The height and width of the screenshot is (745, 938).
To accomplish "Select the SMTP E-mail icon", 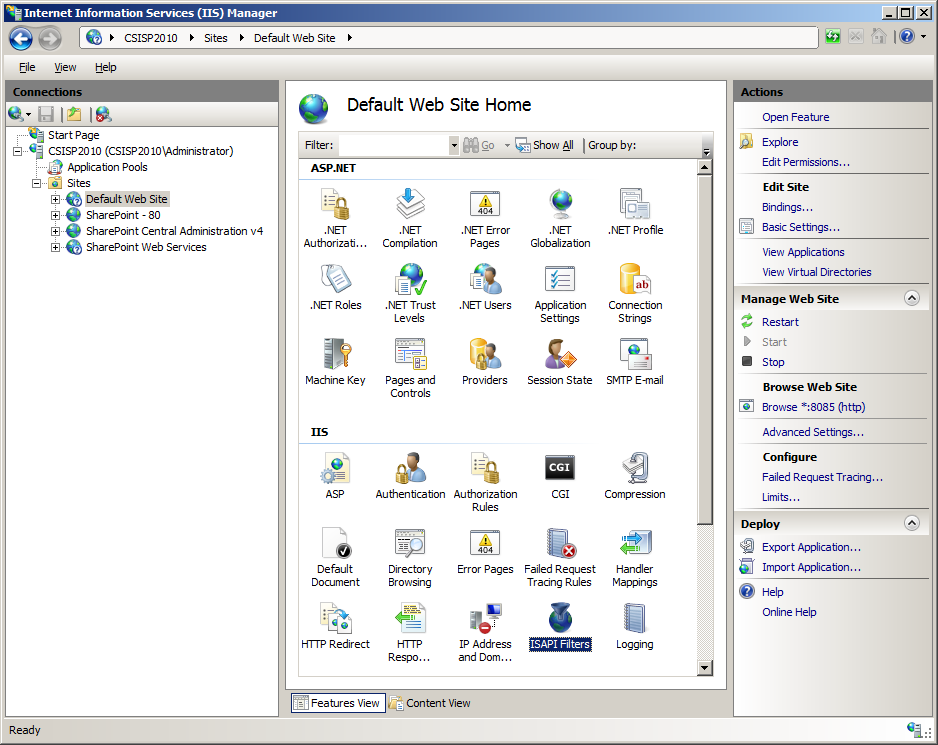I will click(x=634, y=355).
